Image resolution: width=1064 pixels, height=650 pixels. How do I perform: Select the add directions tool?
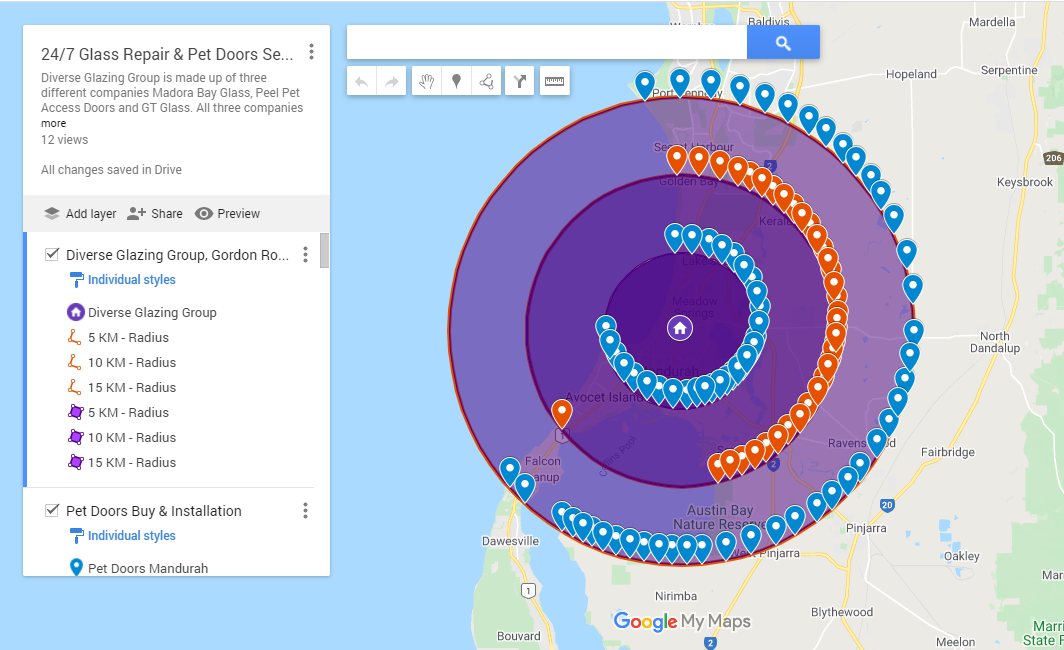click(x=519, y=81)
